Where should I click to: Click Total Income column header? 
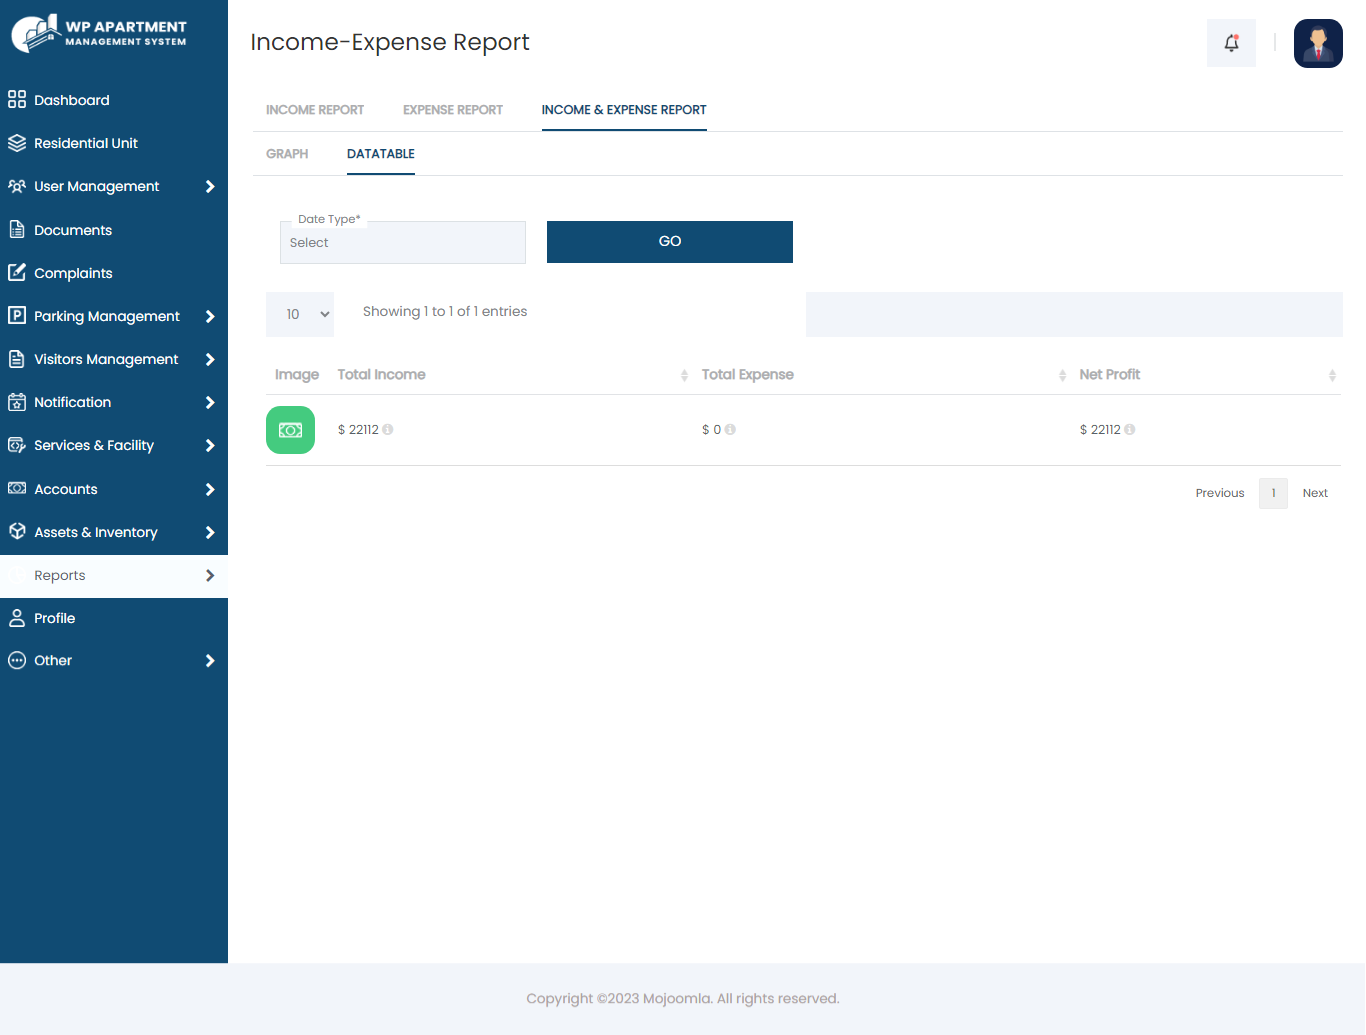381,375
